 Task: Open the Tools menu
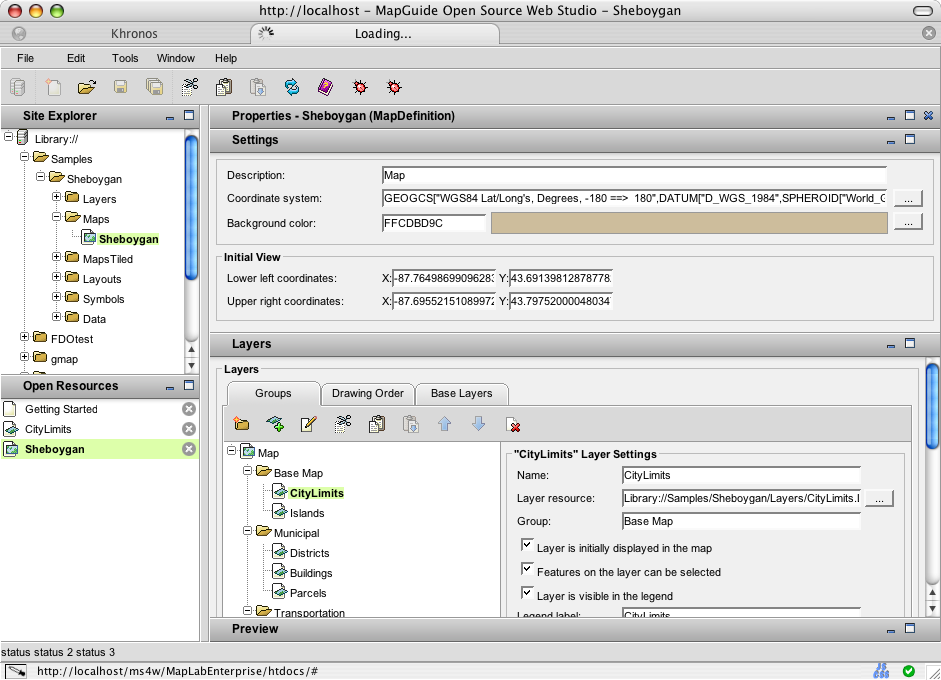coord(125,58)
